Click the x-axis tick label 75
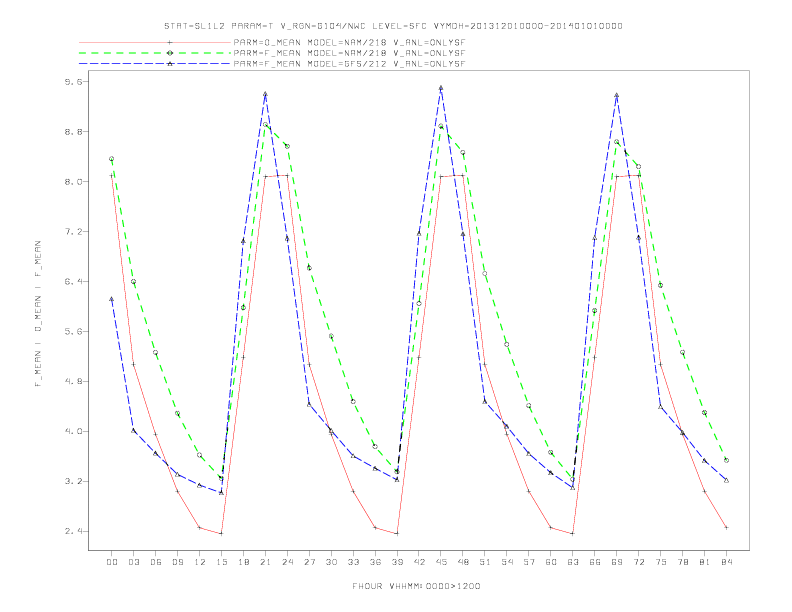The height and width of the screenshot is (612, 792). click(661, 562)
